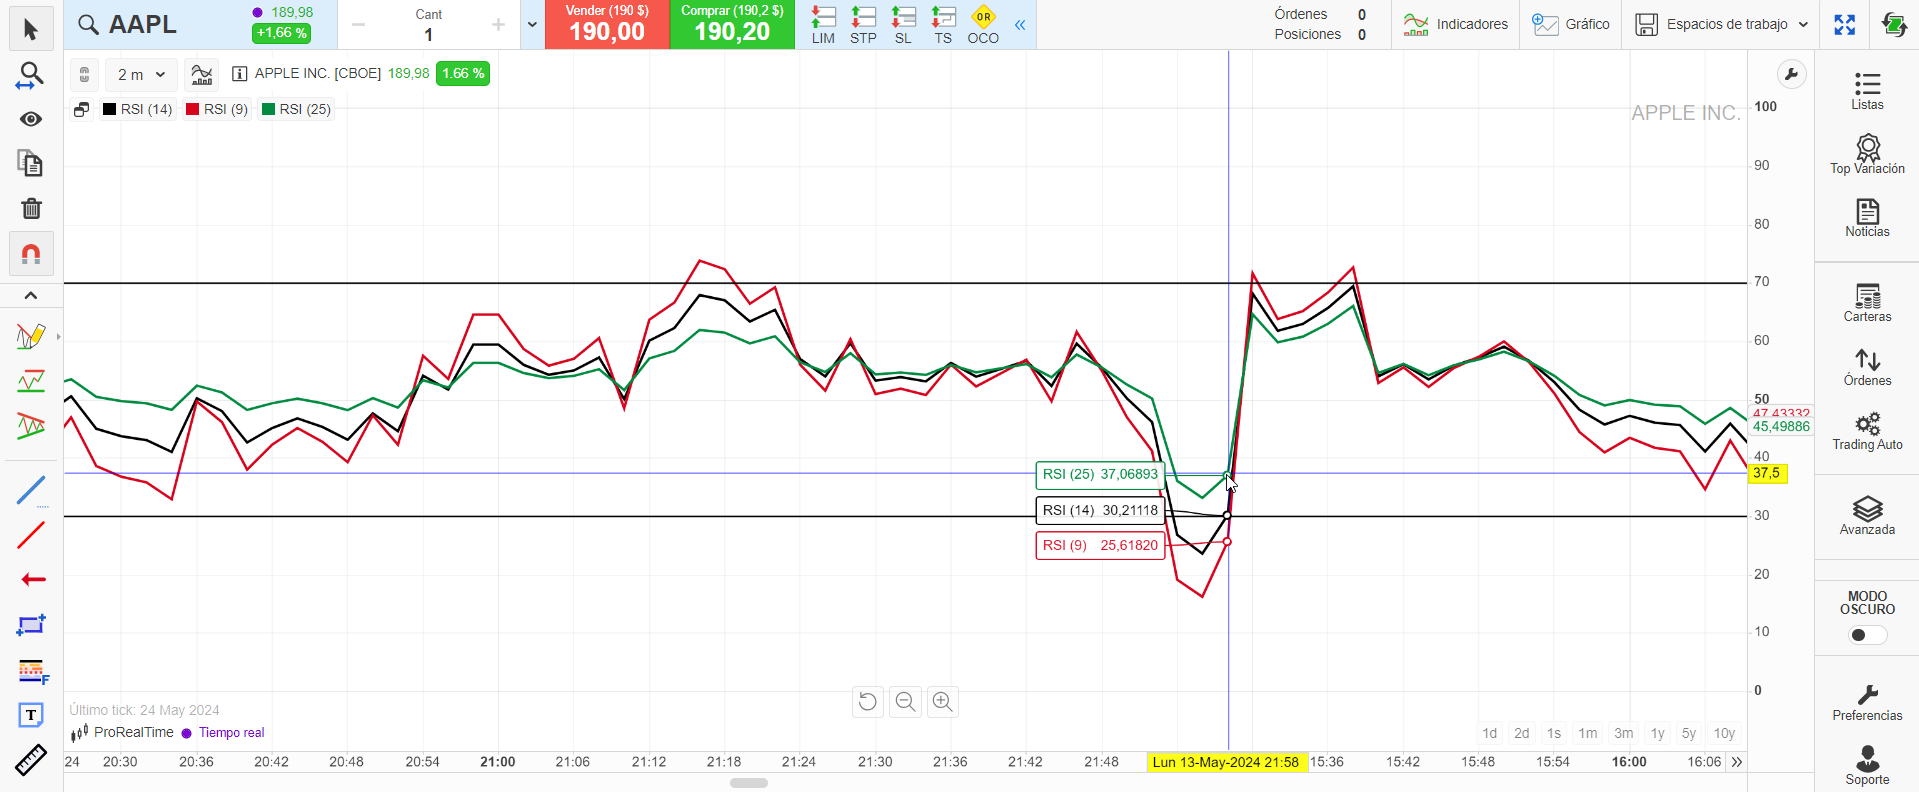Image resolution: width=1919 pixels, height=792 pixels.
Task: Select the rectangle shape tool
Action: click(31, 625)
